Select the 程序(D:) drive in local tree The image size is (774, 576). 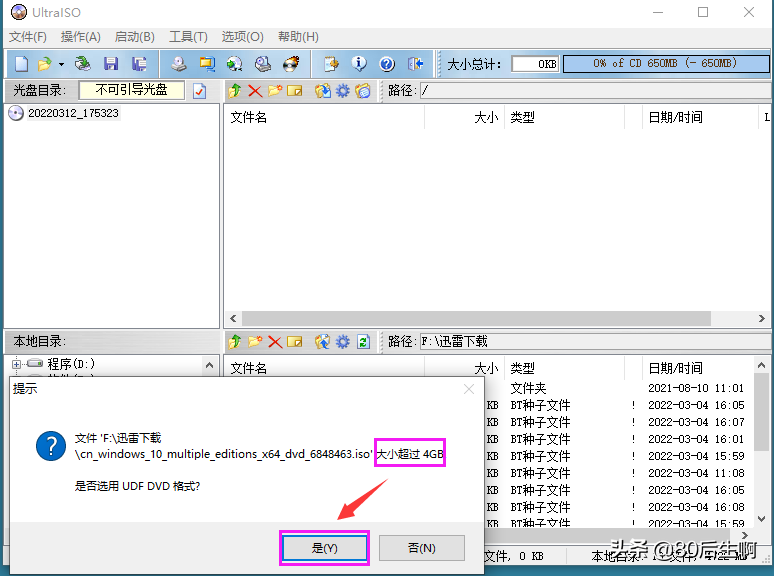pyautogui.click(x=71, y=364)
